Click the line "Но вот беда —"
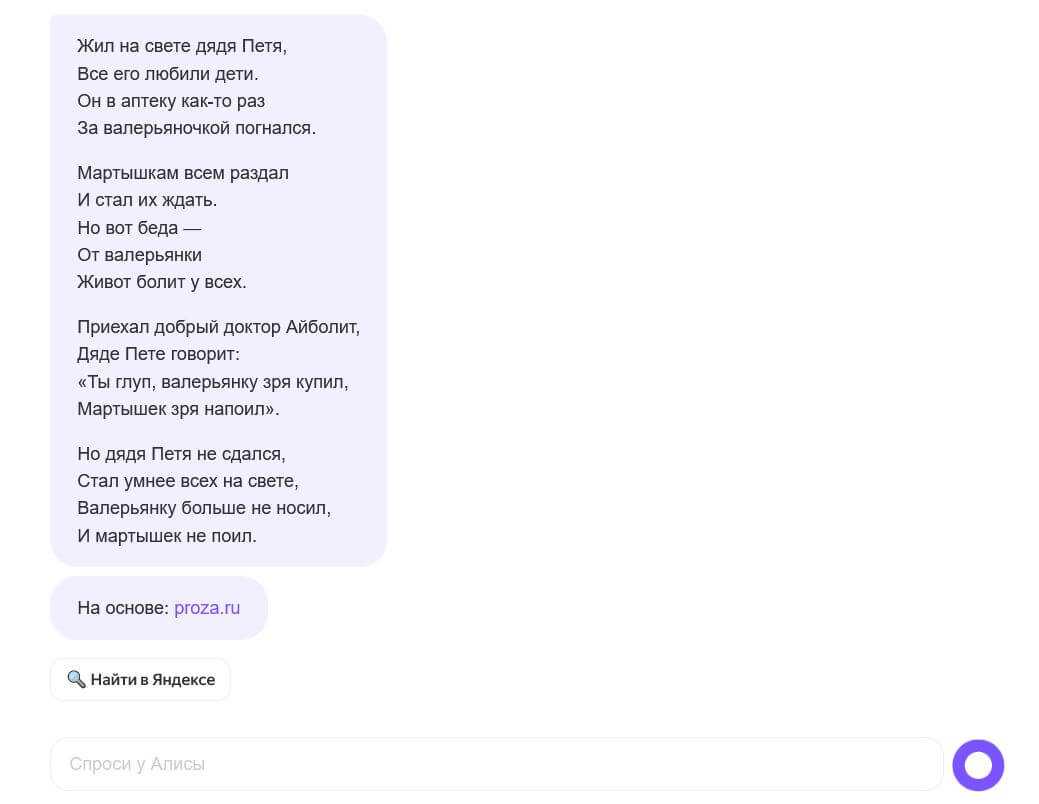This screenshot has height=804, width=1039. pyautogui.click(x=139, y=227)
